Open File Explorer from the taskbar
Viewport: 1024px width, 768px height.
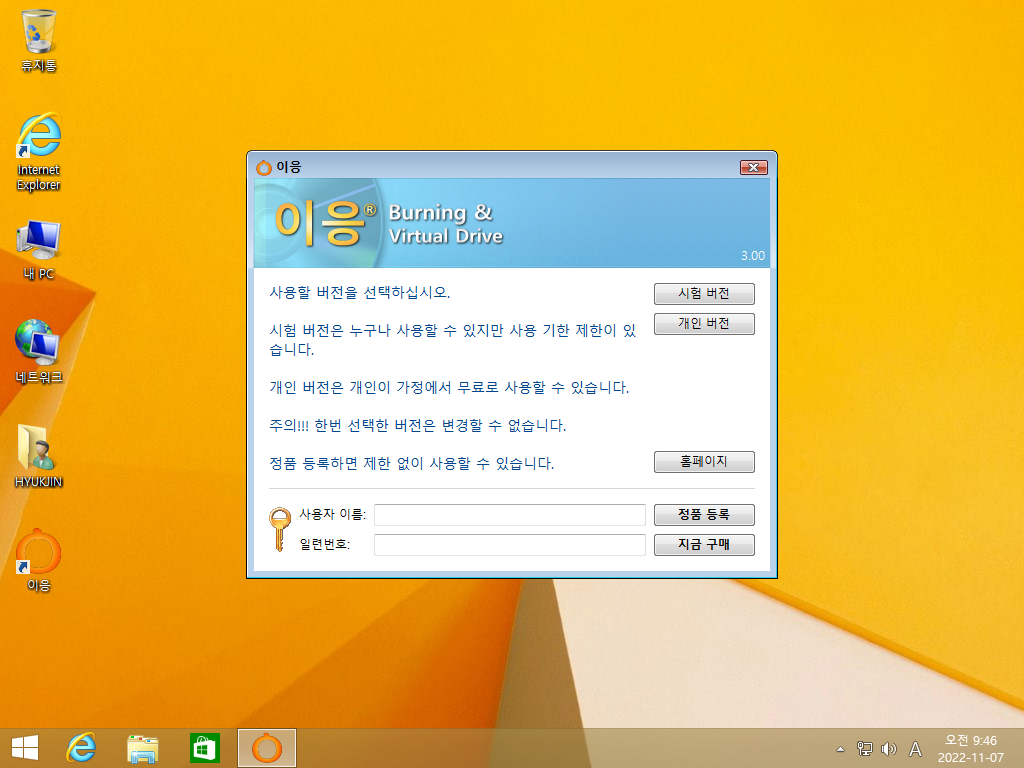click(x=143, y=748)
